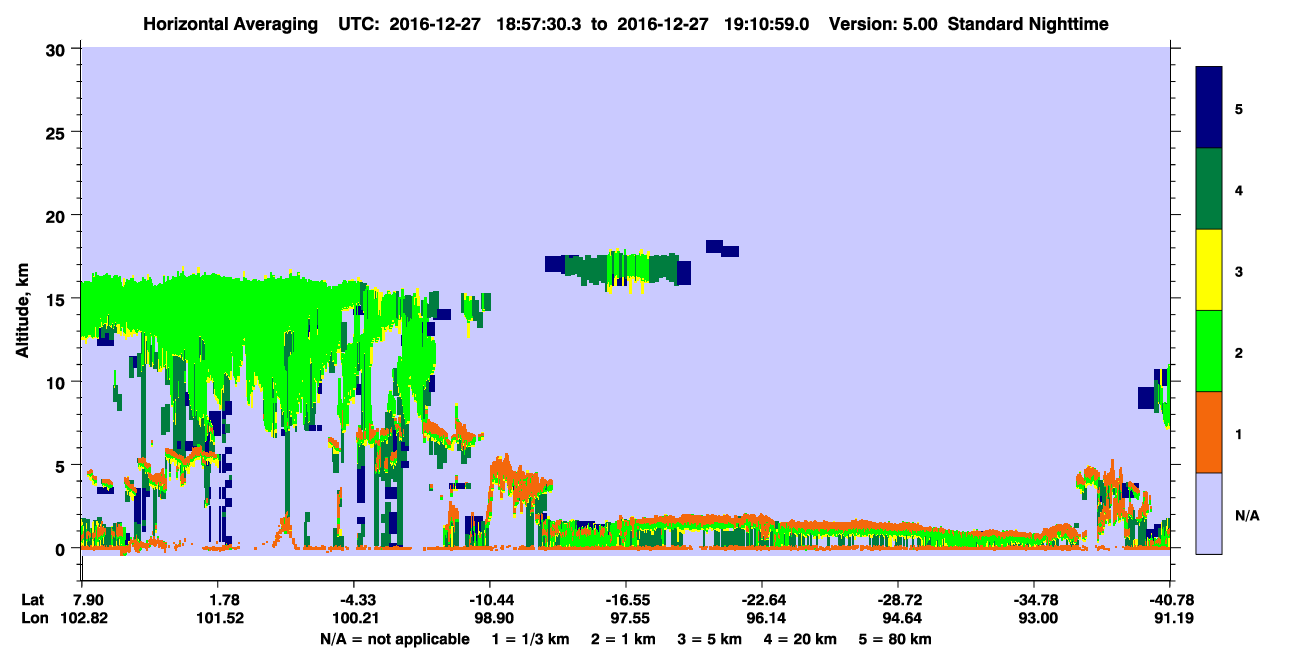Click 'Version: 5.00' in the title
1300x667 pixels.
[x=883, y=23]
